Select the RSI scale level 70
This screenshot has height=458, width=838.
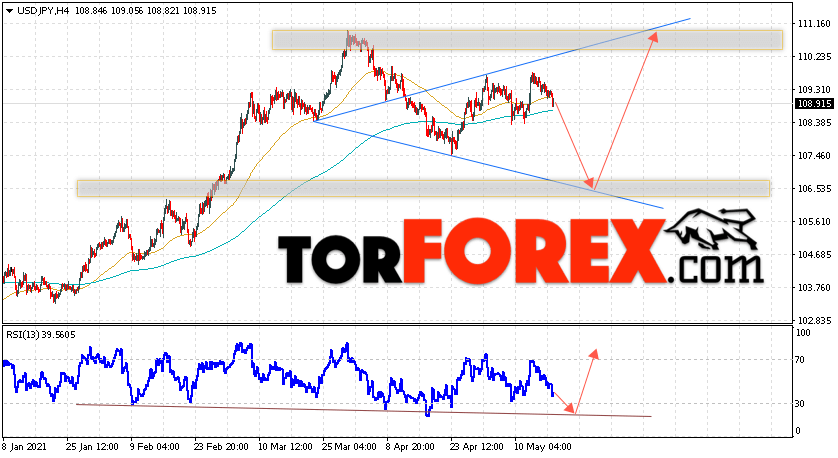point(800,360)
